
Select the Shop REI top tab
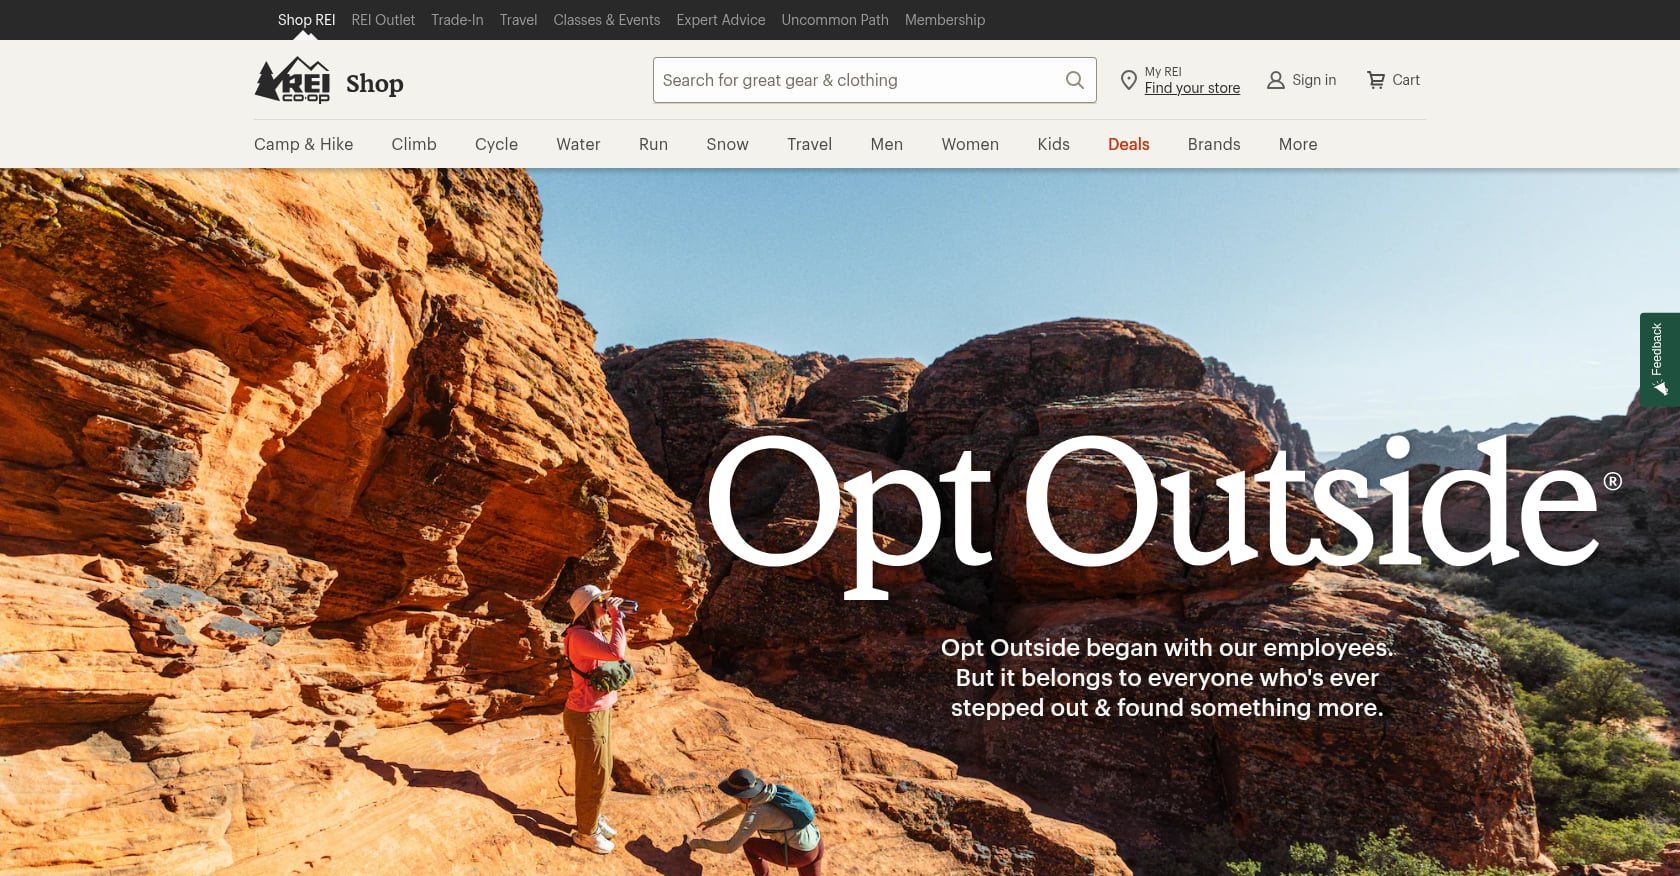pyautogui.click(x=306, y=20)
